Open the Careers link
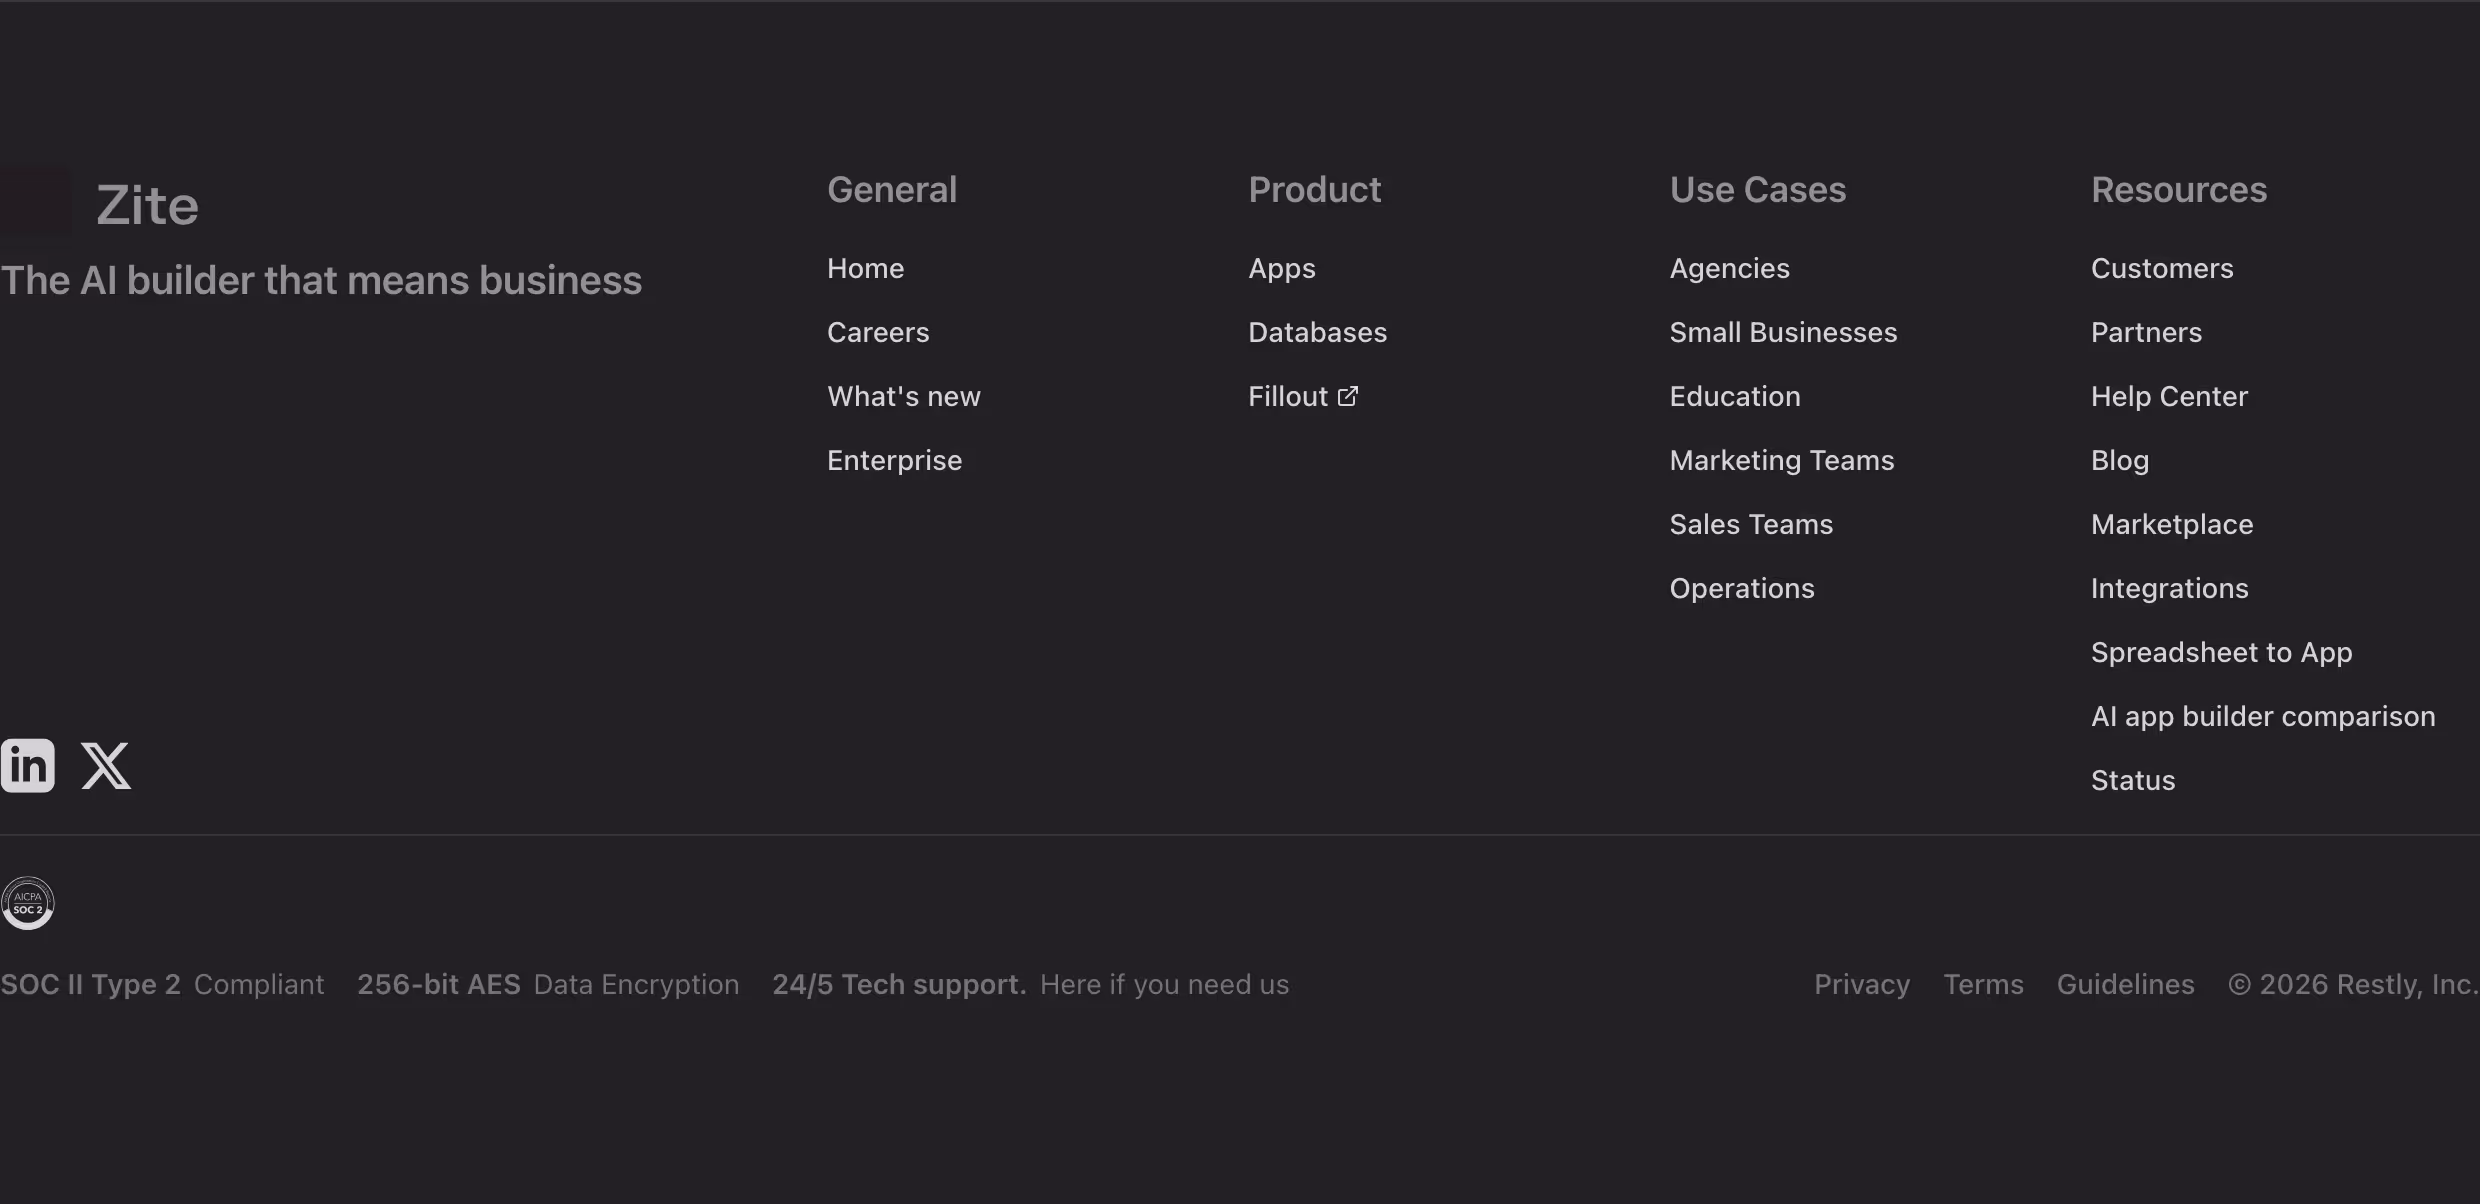This screenshot has height=1204, width=2480. 878,332
